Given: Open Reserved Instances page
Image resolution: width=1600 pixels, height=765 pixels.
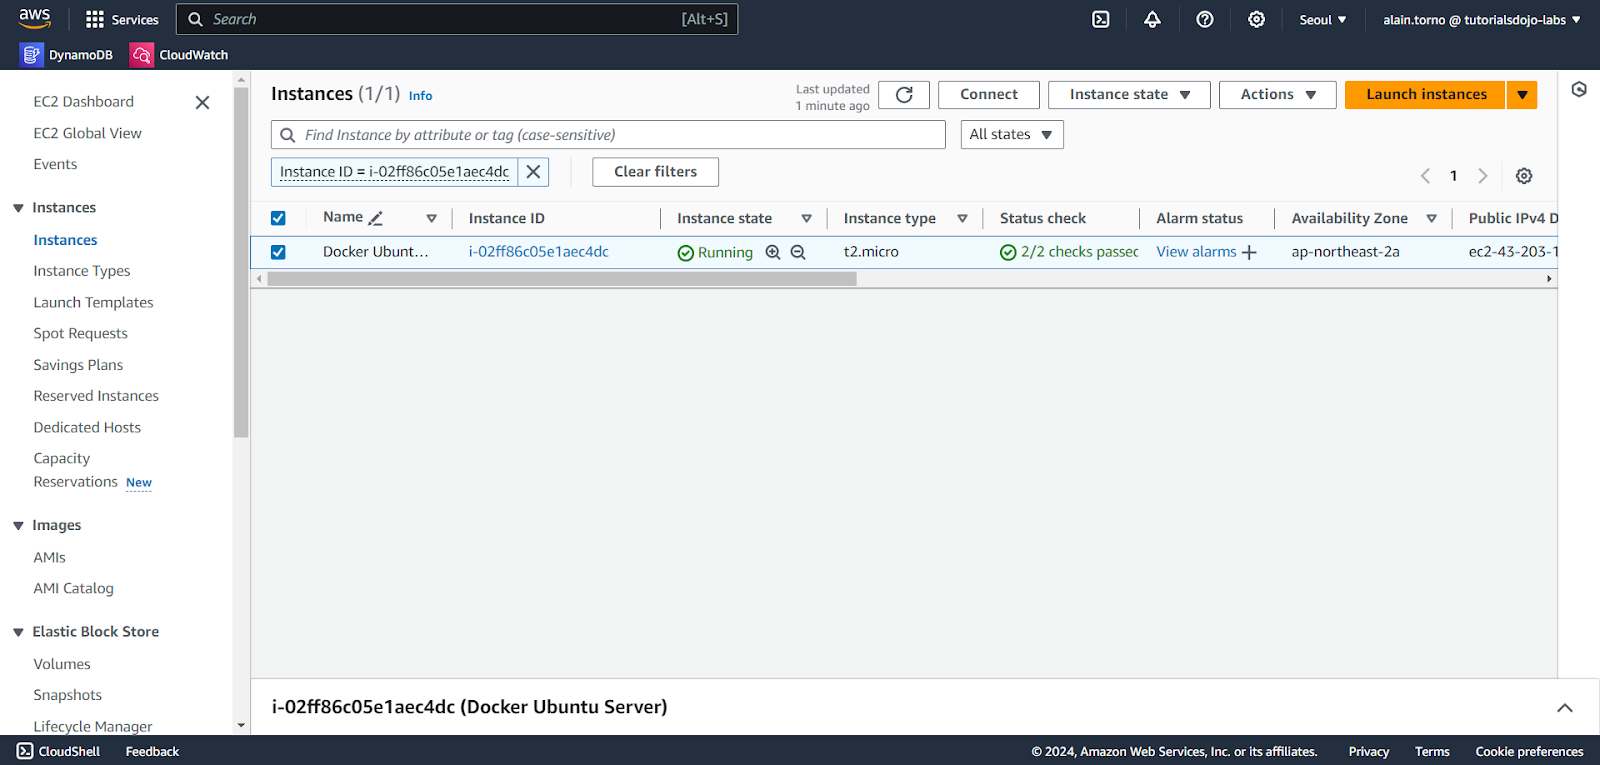Looking at the screenshot, I should tap(96, 396).
